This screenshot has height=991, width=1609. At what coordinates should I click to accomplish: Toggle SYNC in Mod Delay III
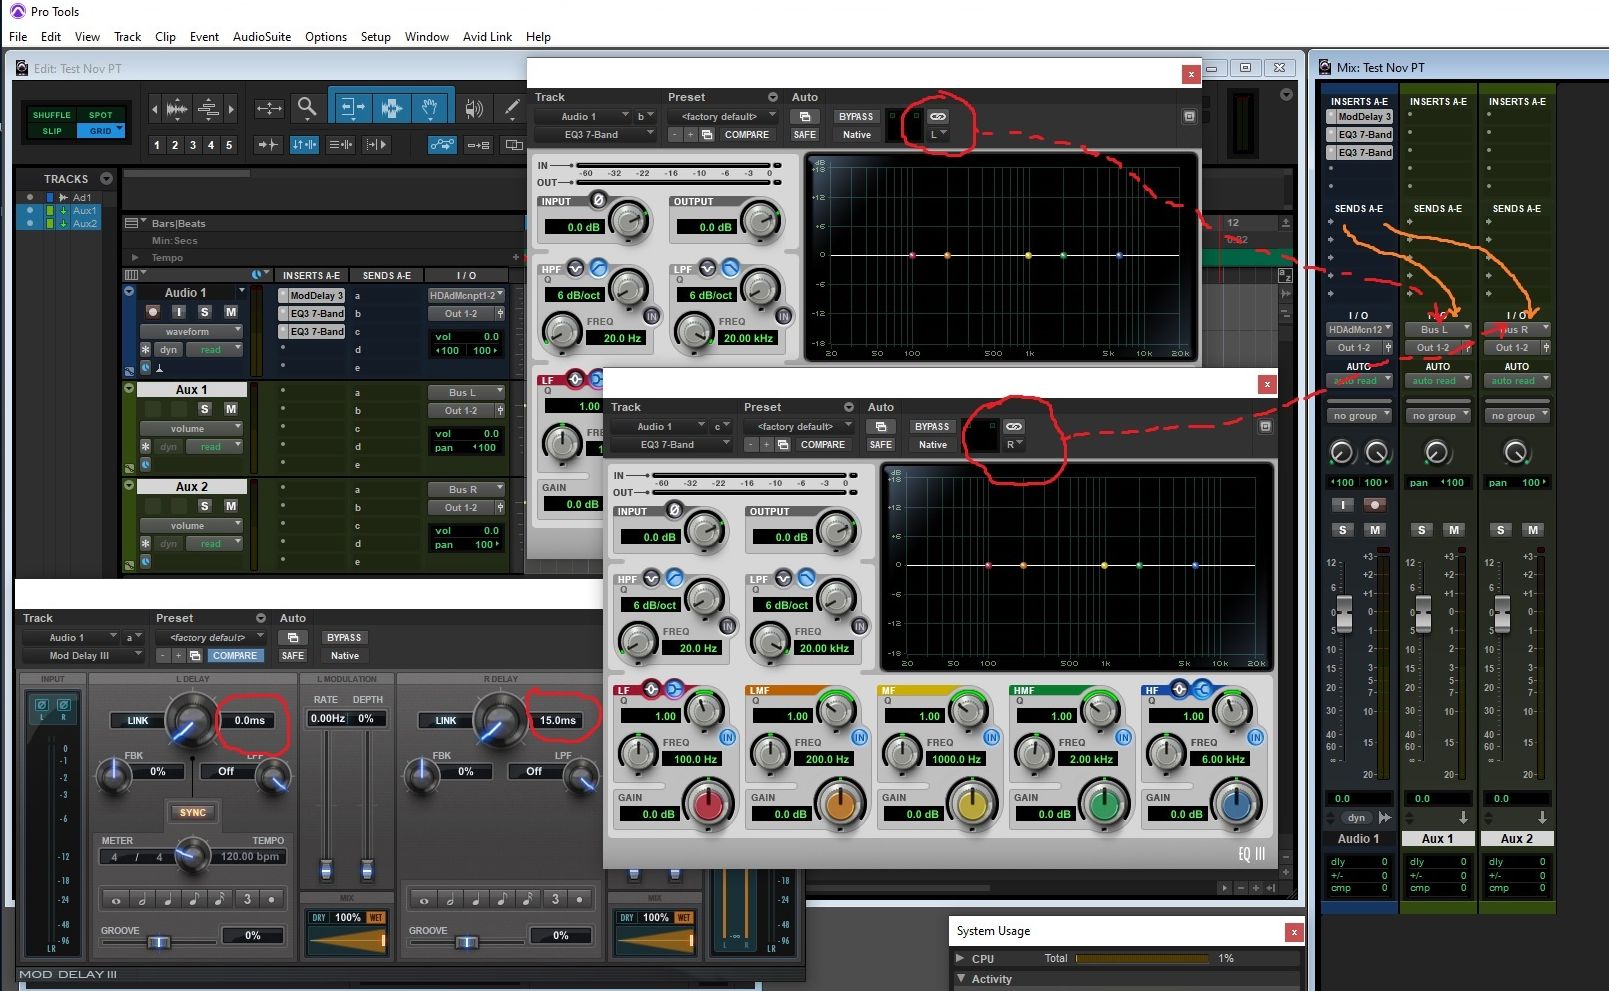coord(192,812)
